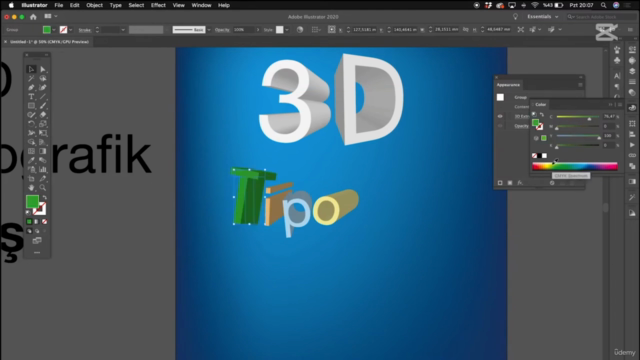
Task: Open the Effect menu
Action: (x=158, y=5)
